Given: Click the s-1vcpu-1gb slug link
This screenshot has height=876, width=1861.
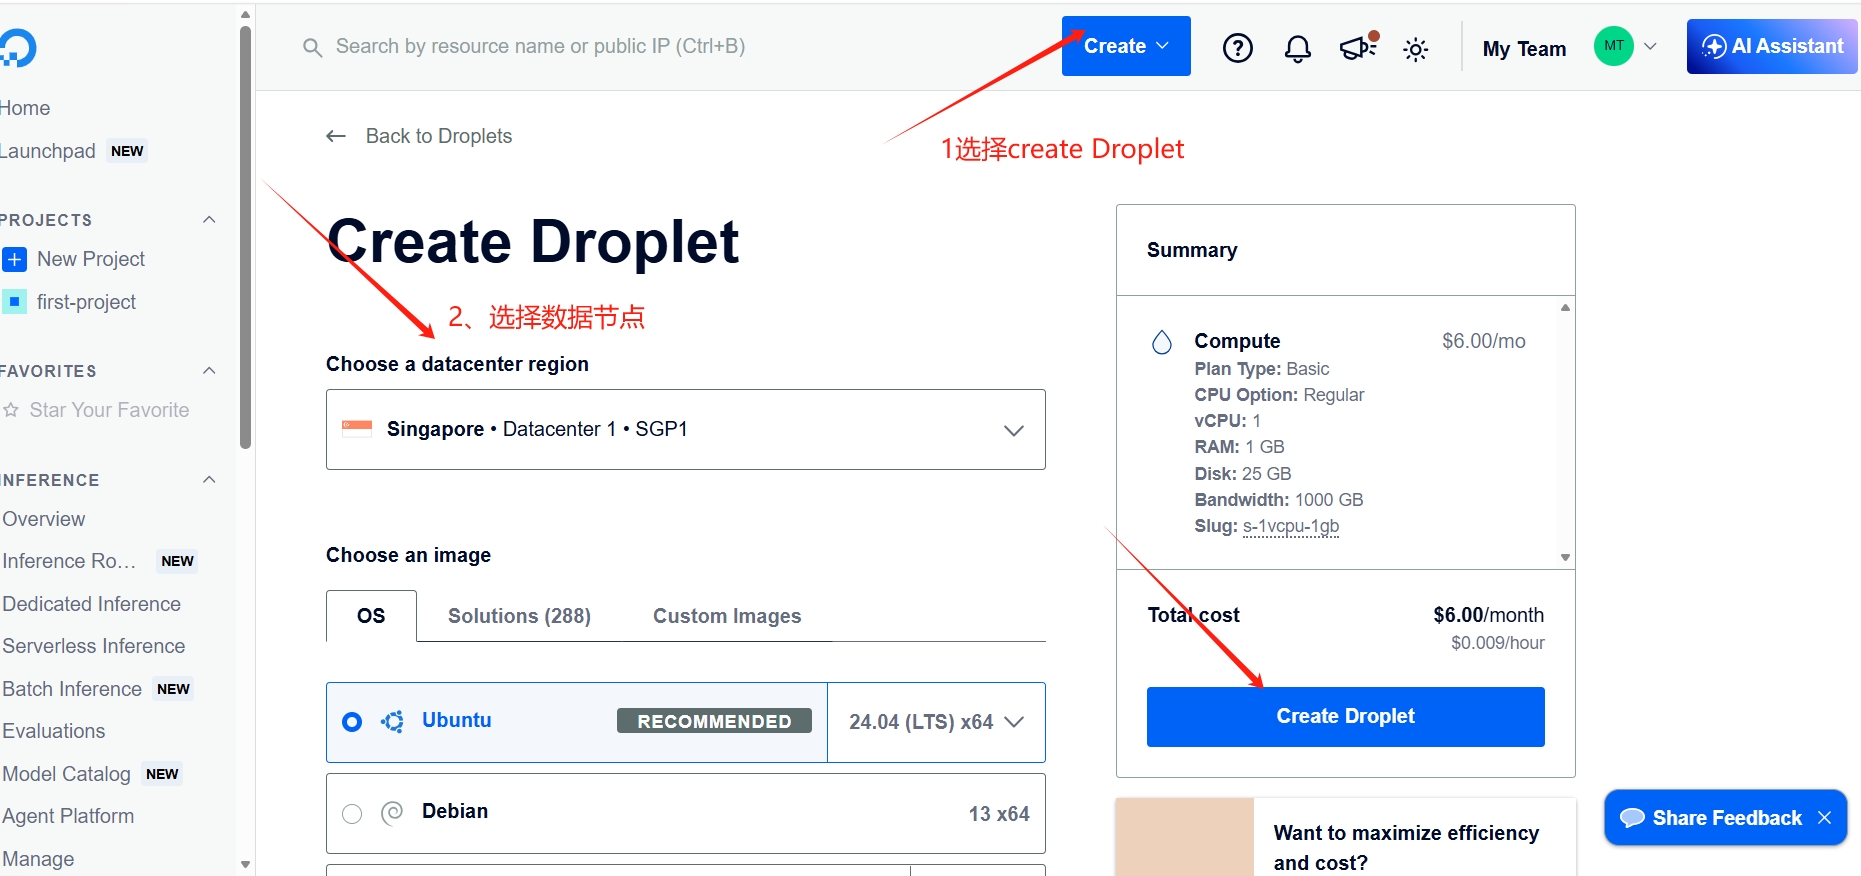Looking at the screenshot, I should coord(1291,526).
